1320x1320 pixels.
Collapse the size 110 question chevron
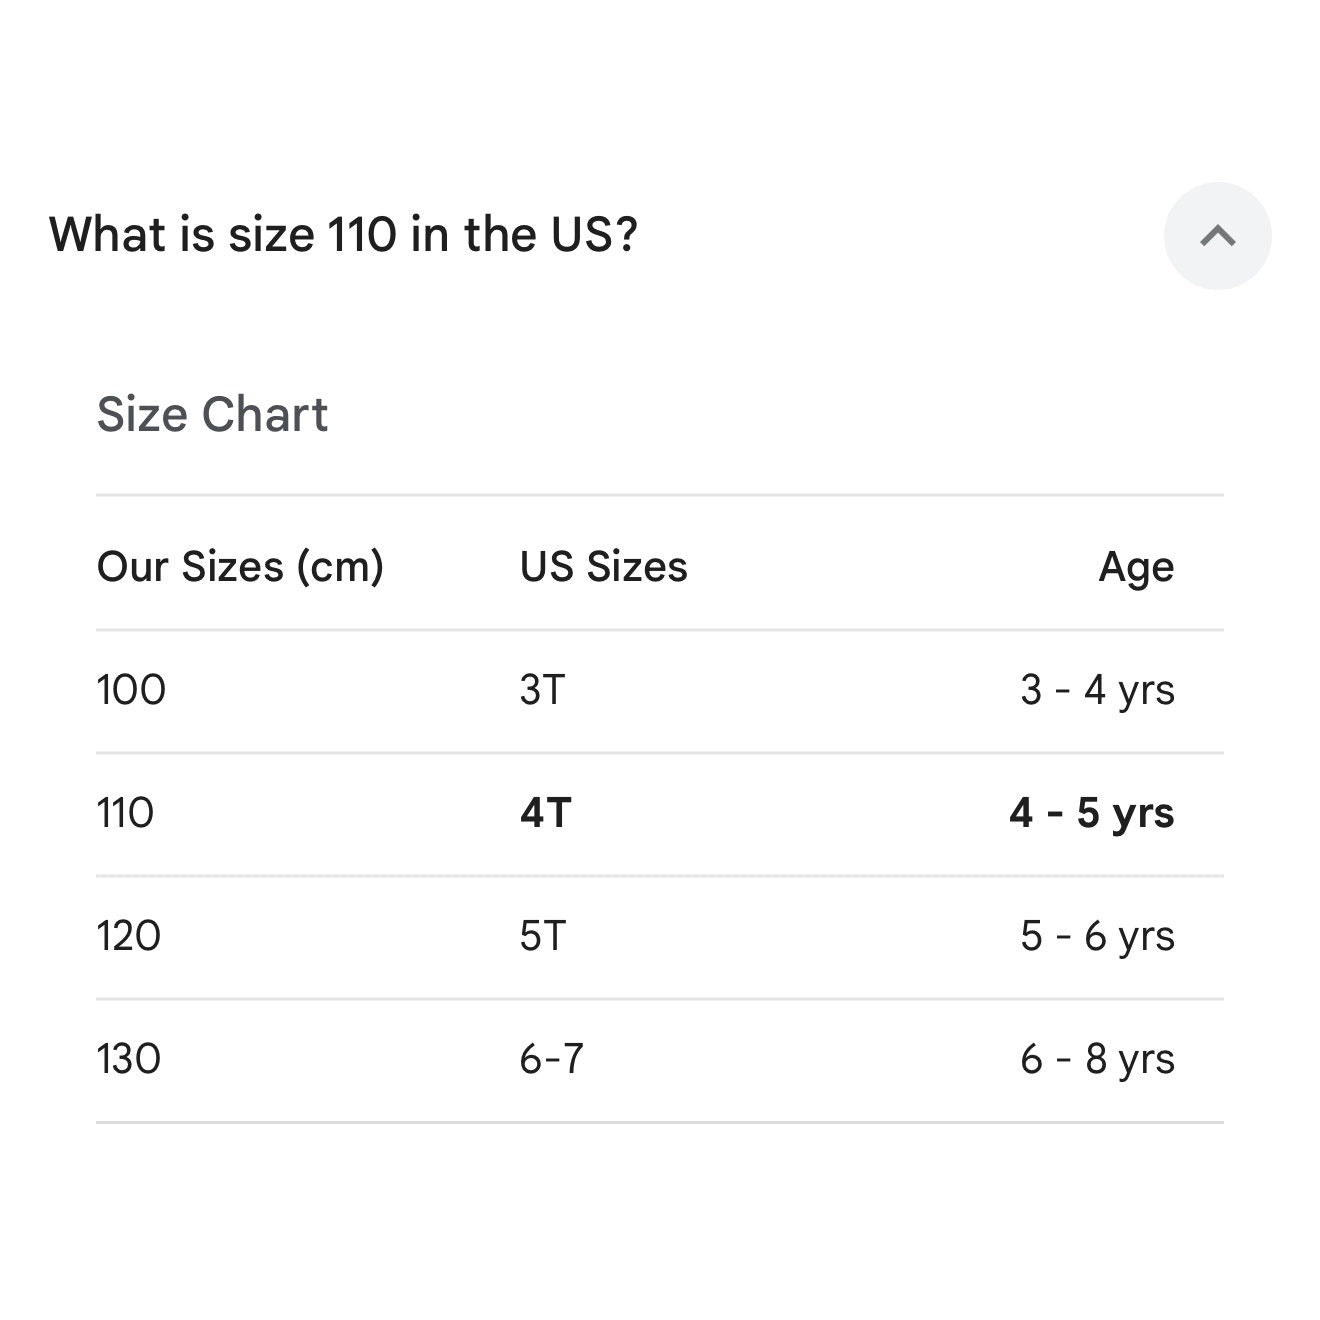click(x=1217, y=236)
